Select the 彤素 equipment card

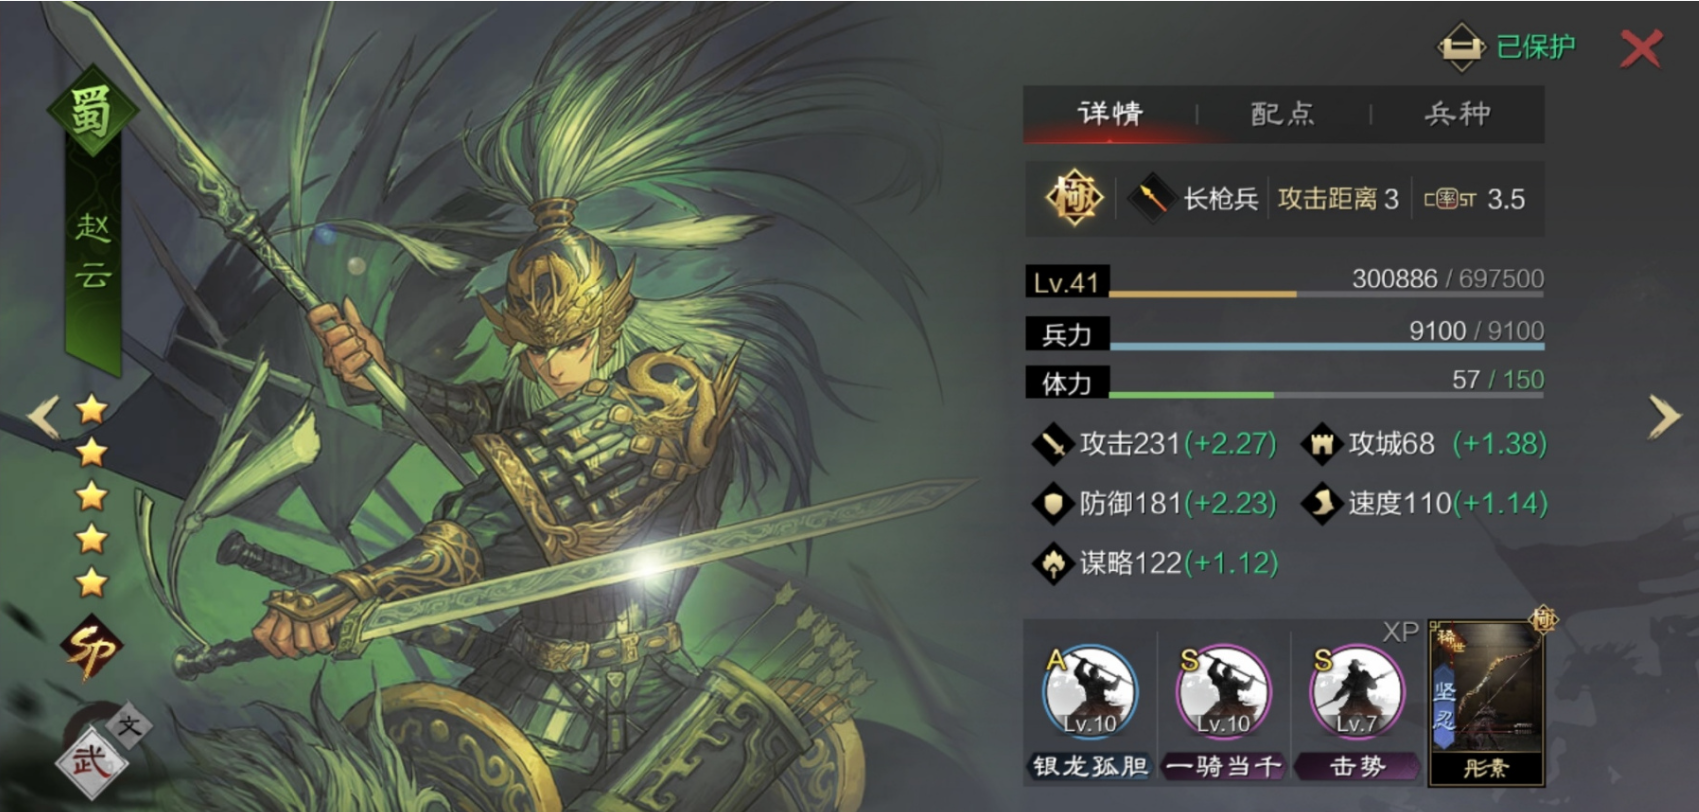(x=1486, y=701)
